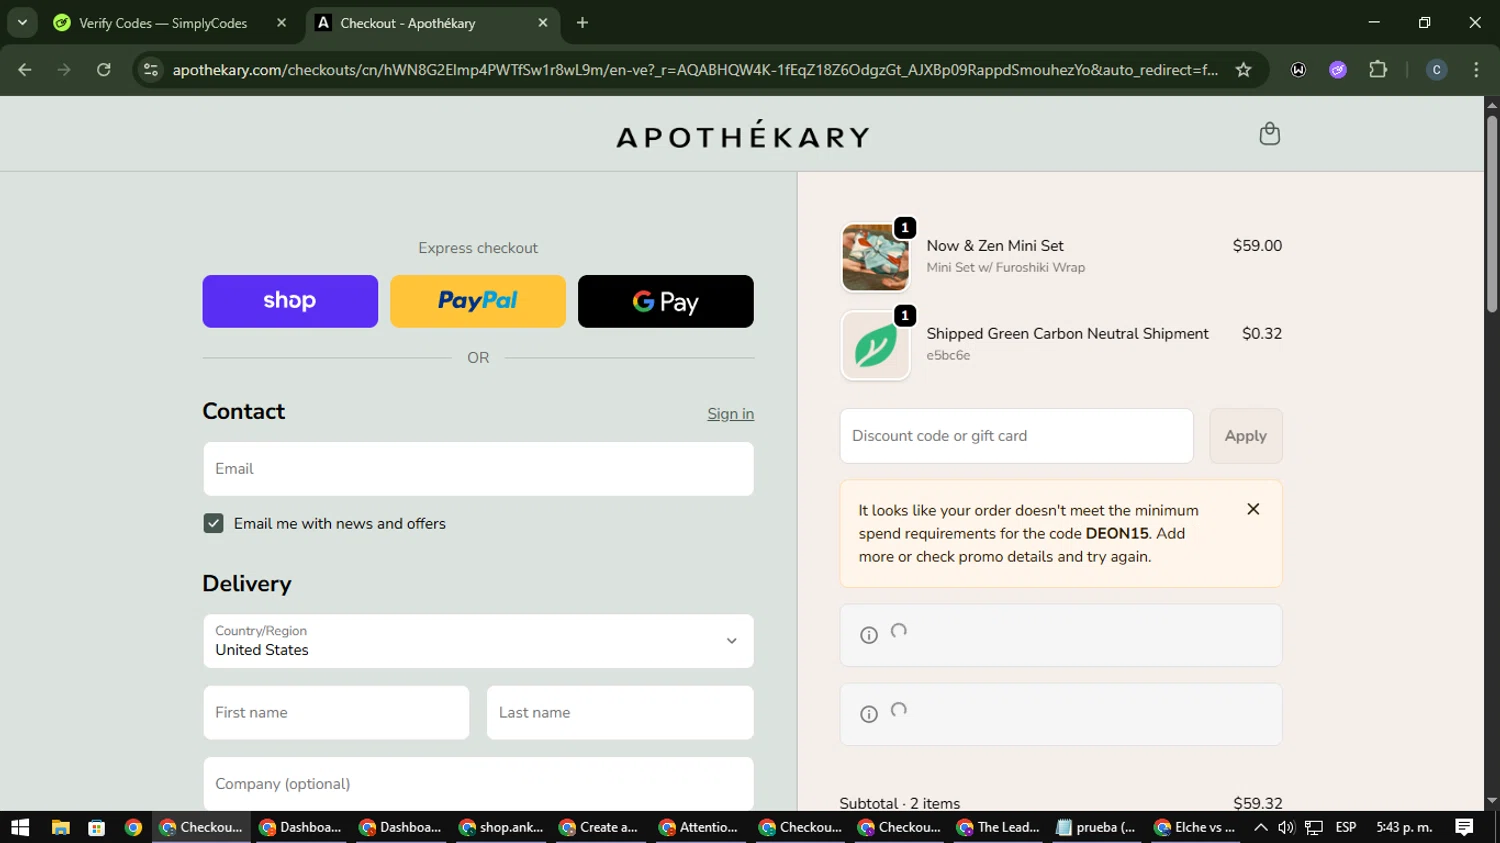Pay with Google Pay express button

click(666, 301)
